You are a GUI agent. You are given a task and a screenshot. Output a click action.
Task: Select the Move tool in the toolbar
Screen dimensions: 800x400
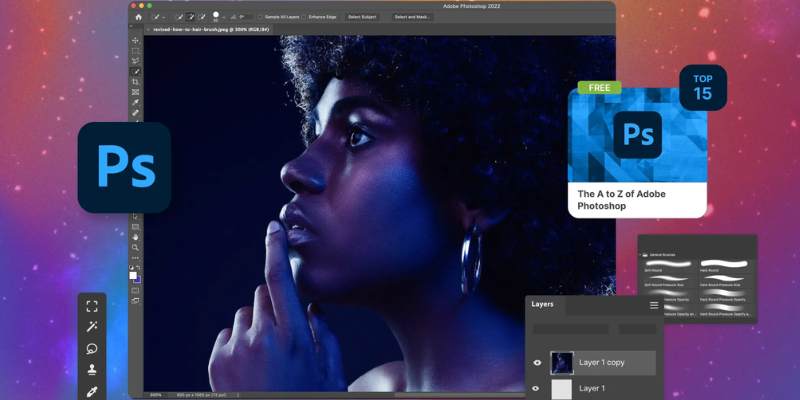point(135,40)
